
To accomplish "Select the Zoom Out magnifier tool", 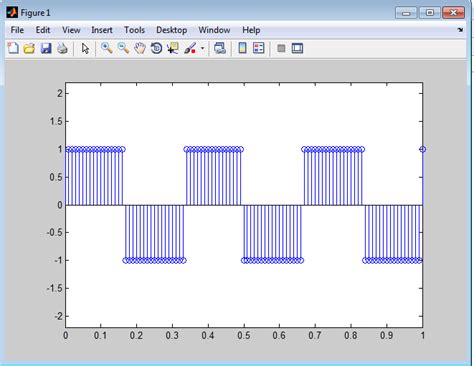I will tap(123, 48).
